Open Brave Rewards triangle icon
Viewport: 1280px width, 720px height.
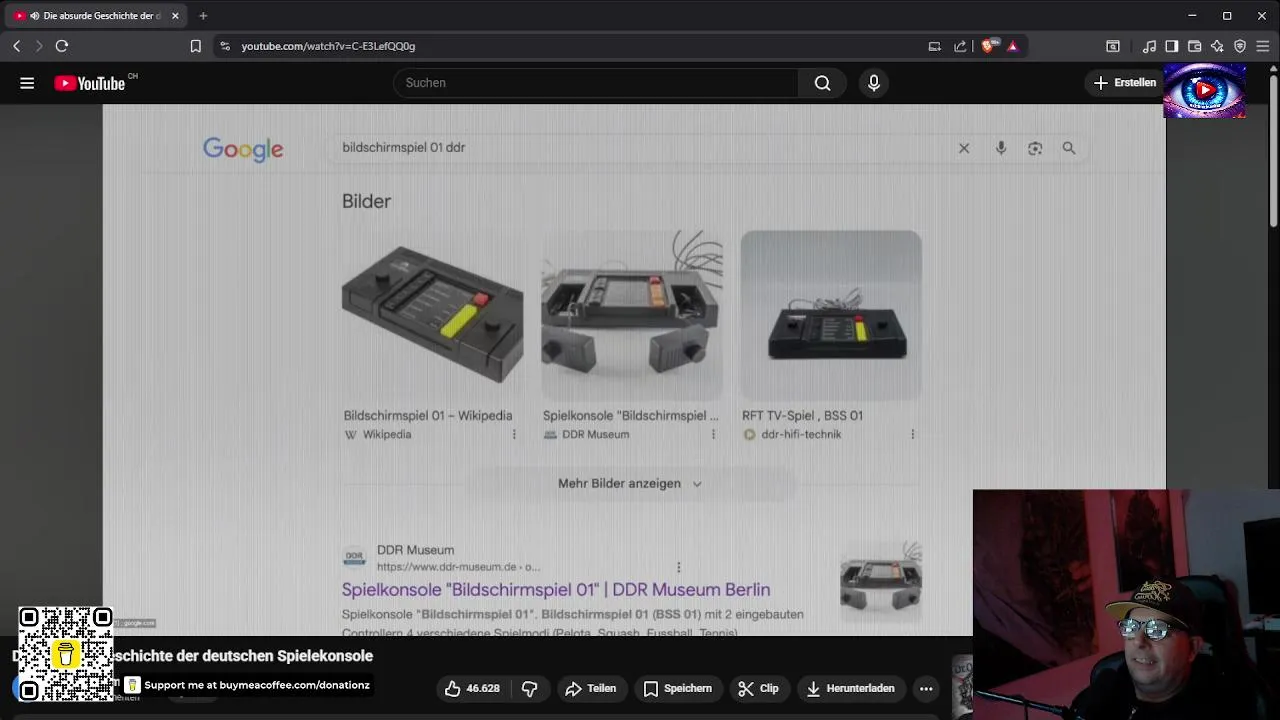[1012, 46]
